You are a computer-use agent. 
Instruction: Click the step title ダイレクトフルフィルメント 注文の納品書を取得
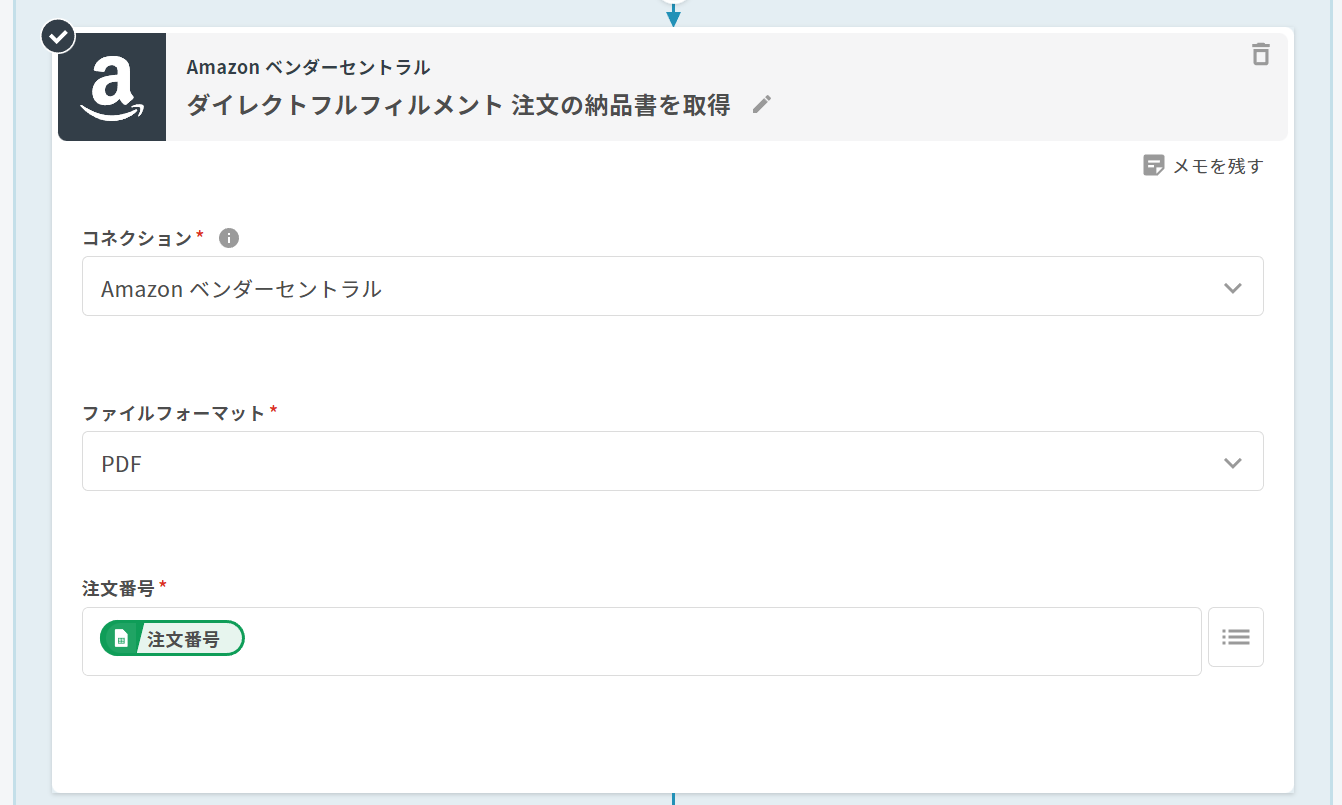coord(458,105)
